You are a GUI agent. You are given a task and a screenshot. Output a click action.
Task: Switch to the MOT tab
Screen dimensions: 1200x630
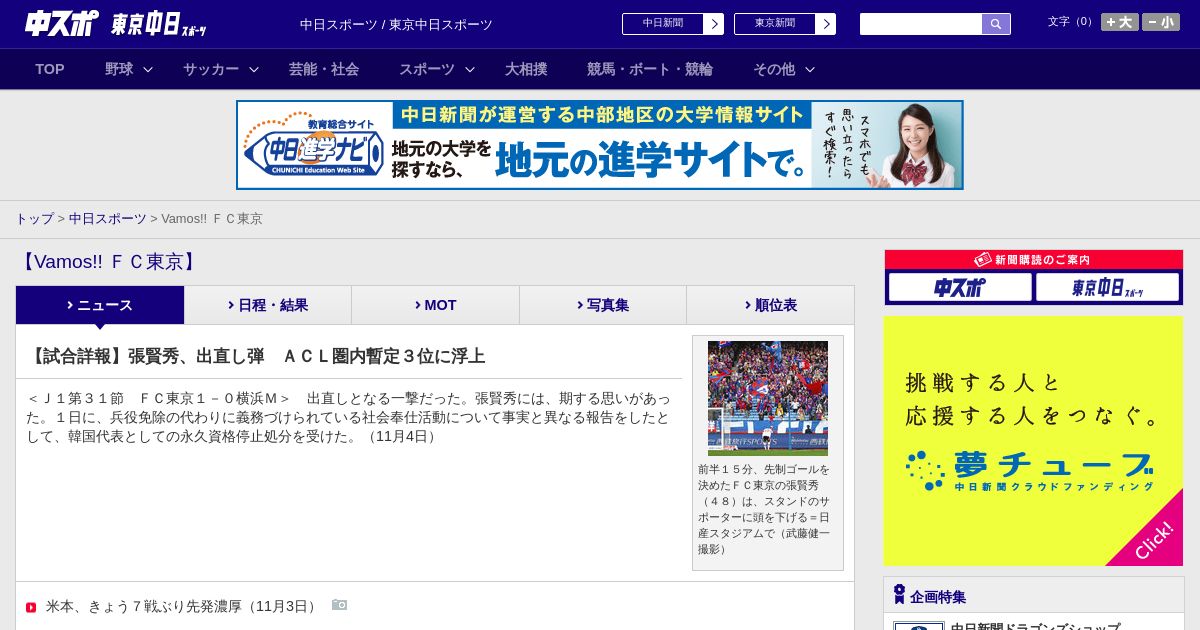click(x=435, y=305)
